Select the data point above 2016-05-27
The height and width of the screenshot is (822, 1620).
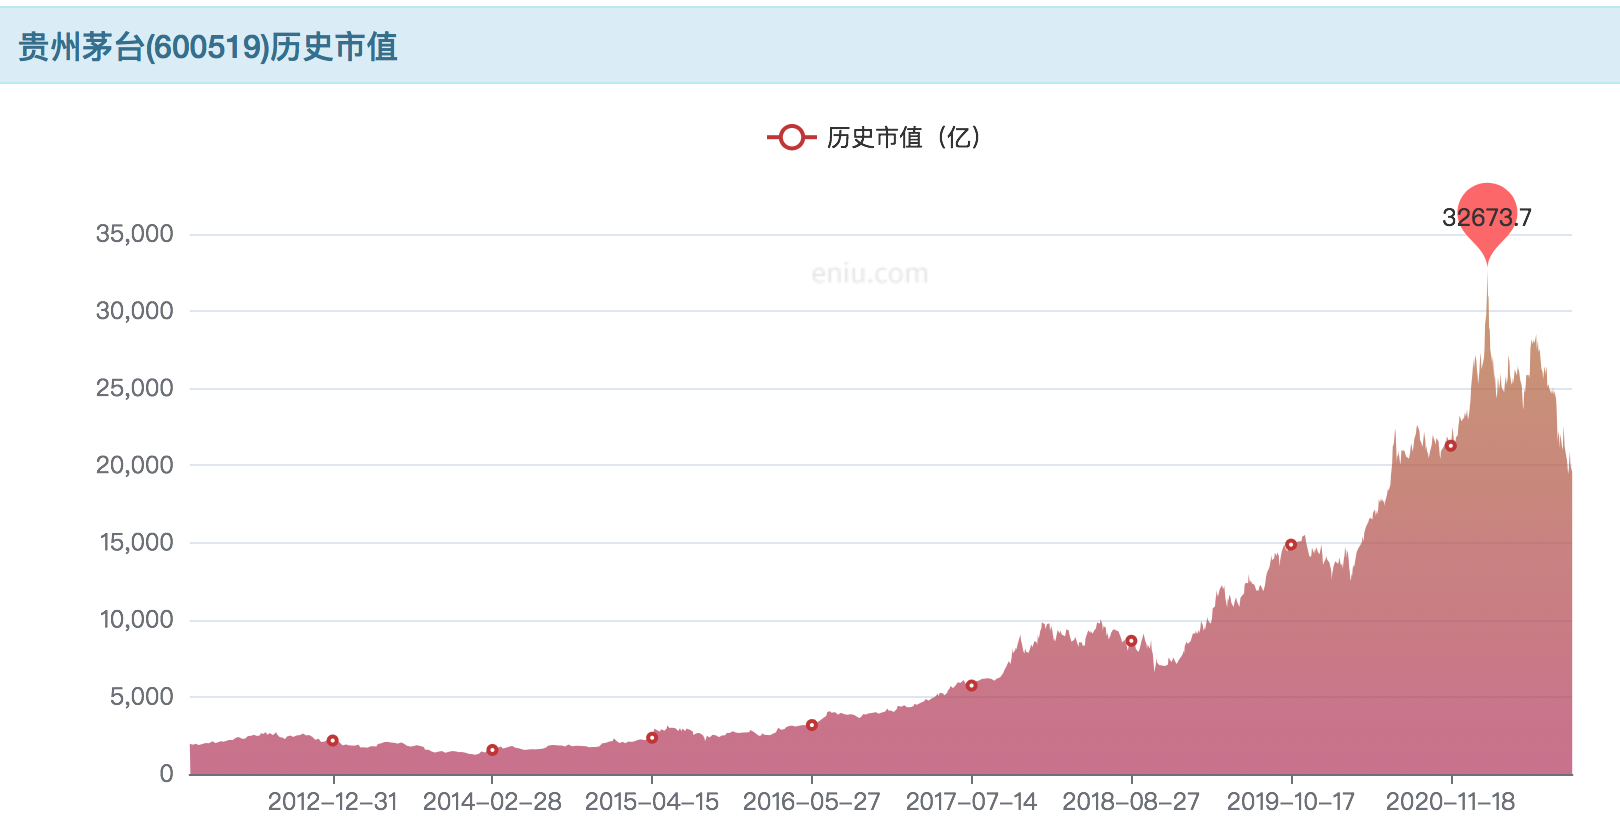click(x=812, y=725)
